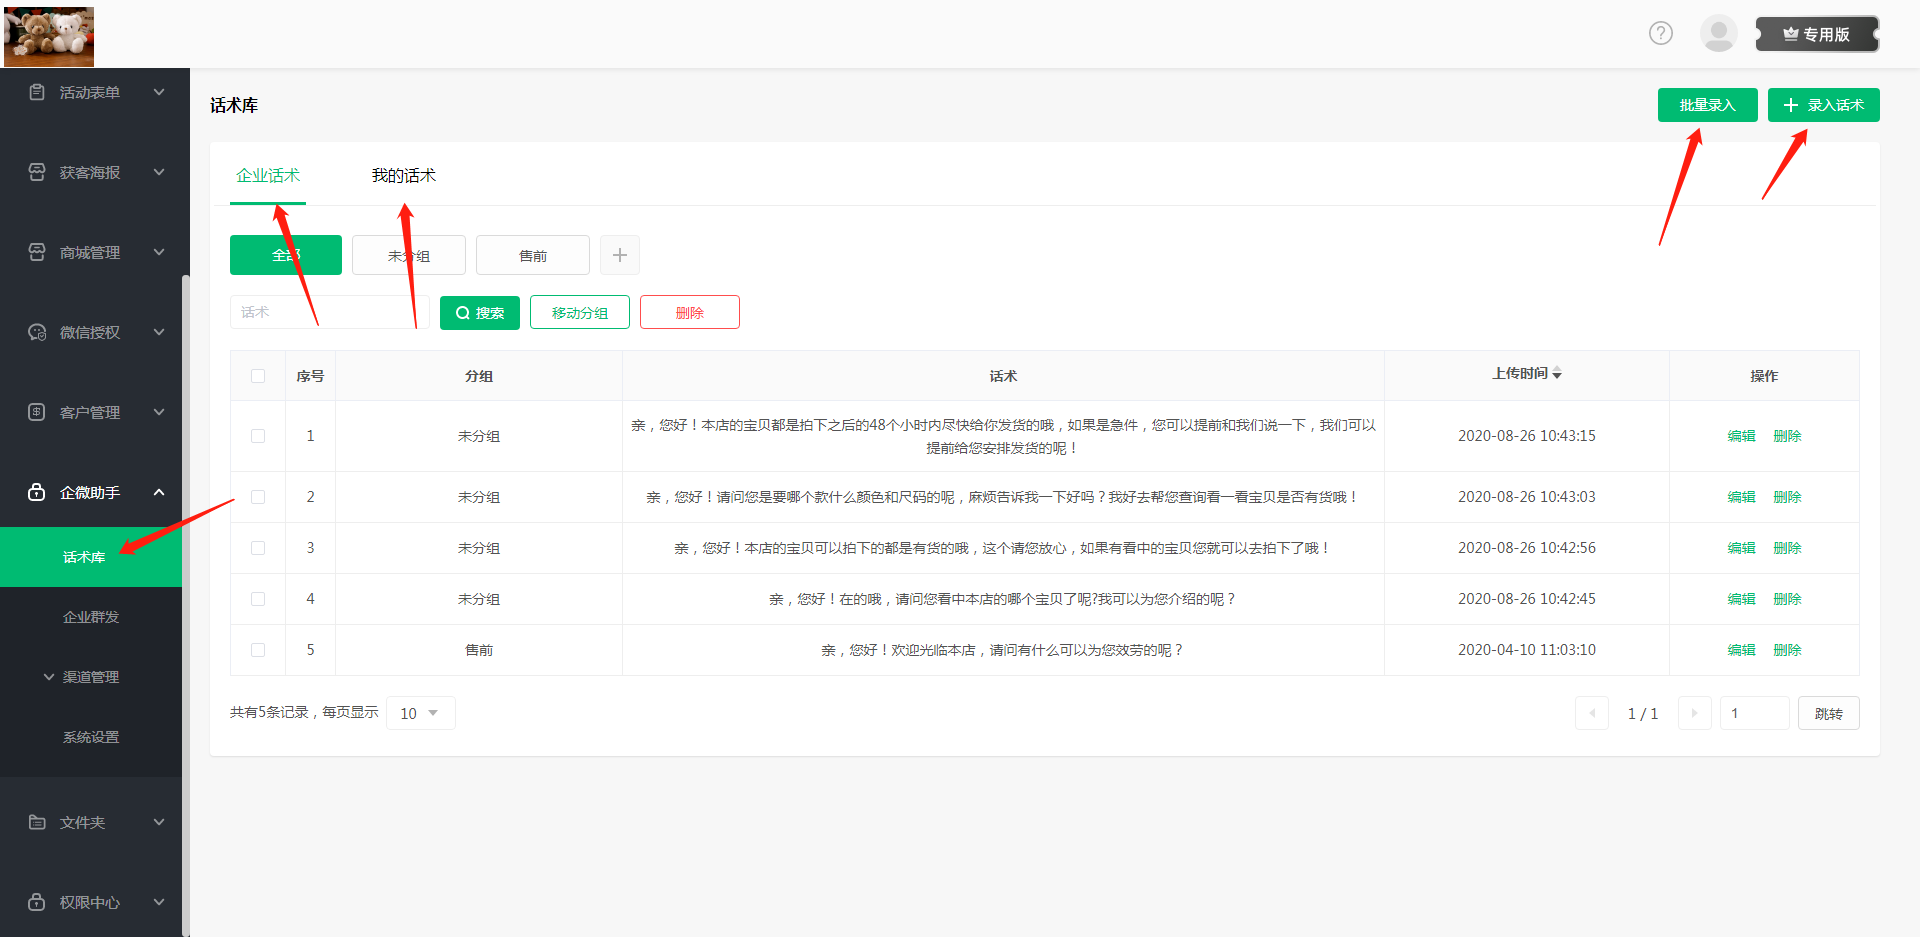
Task: Switch to the 我的话术 tab
Action: pyautogui.click(x=404, y=175)
